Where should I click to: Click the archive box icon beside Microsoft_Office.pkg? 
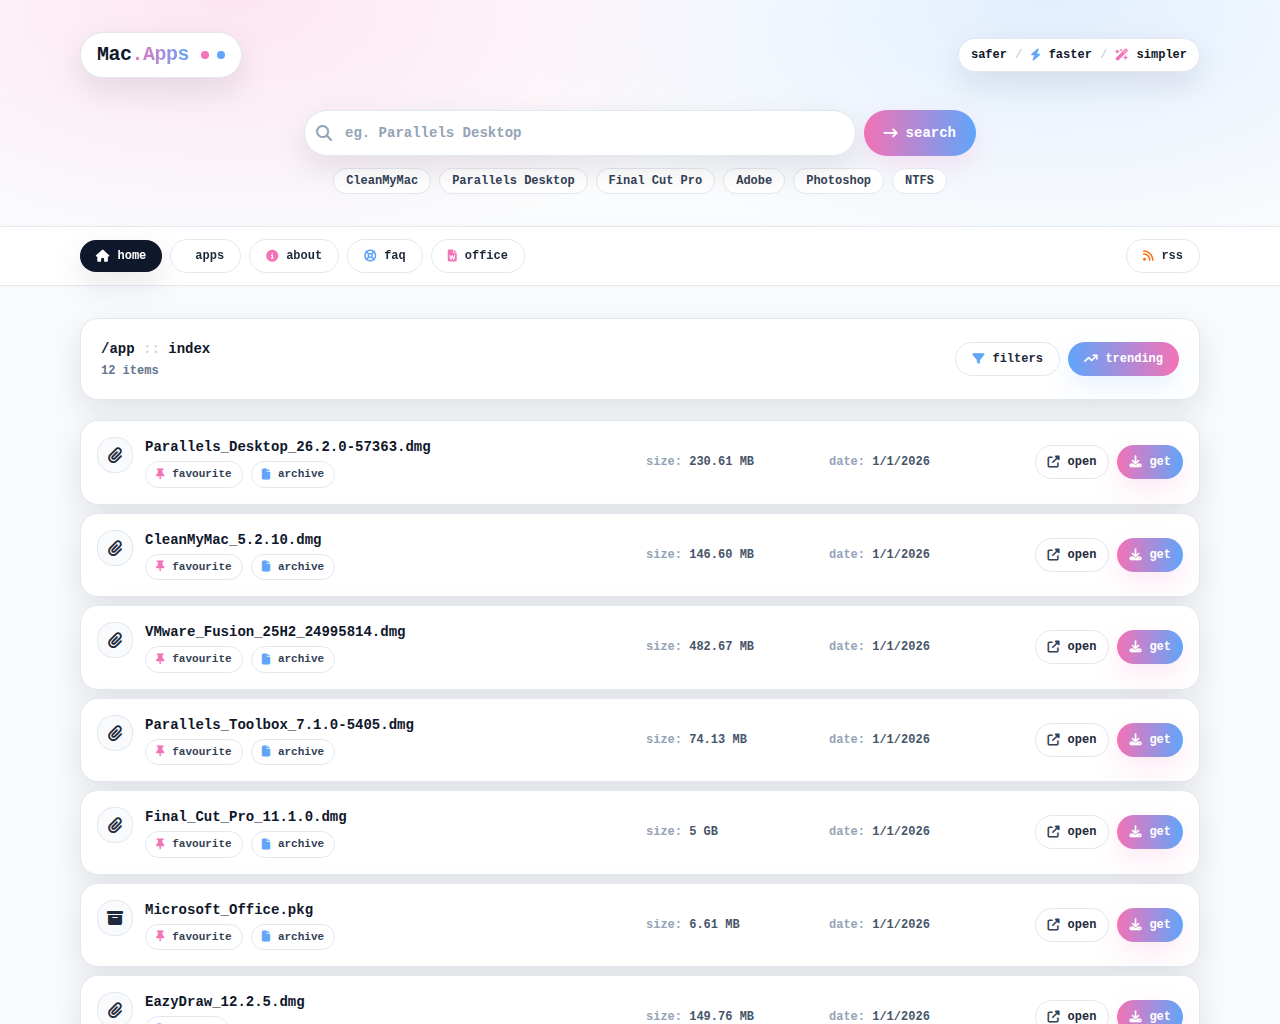tap(114, 917)
